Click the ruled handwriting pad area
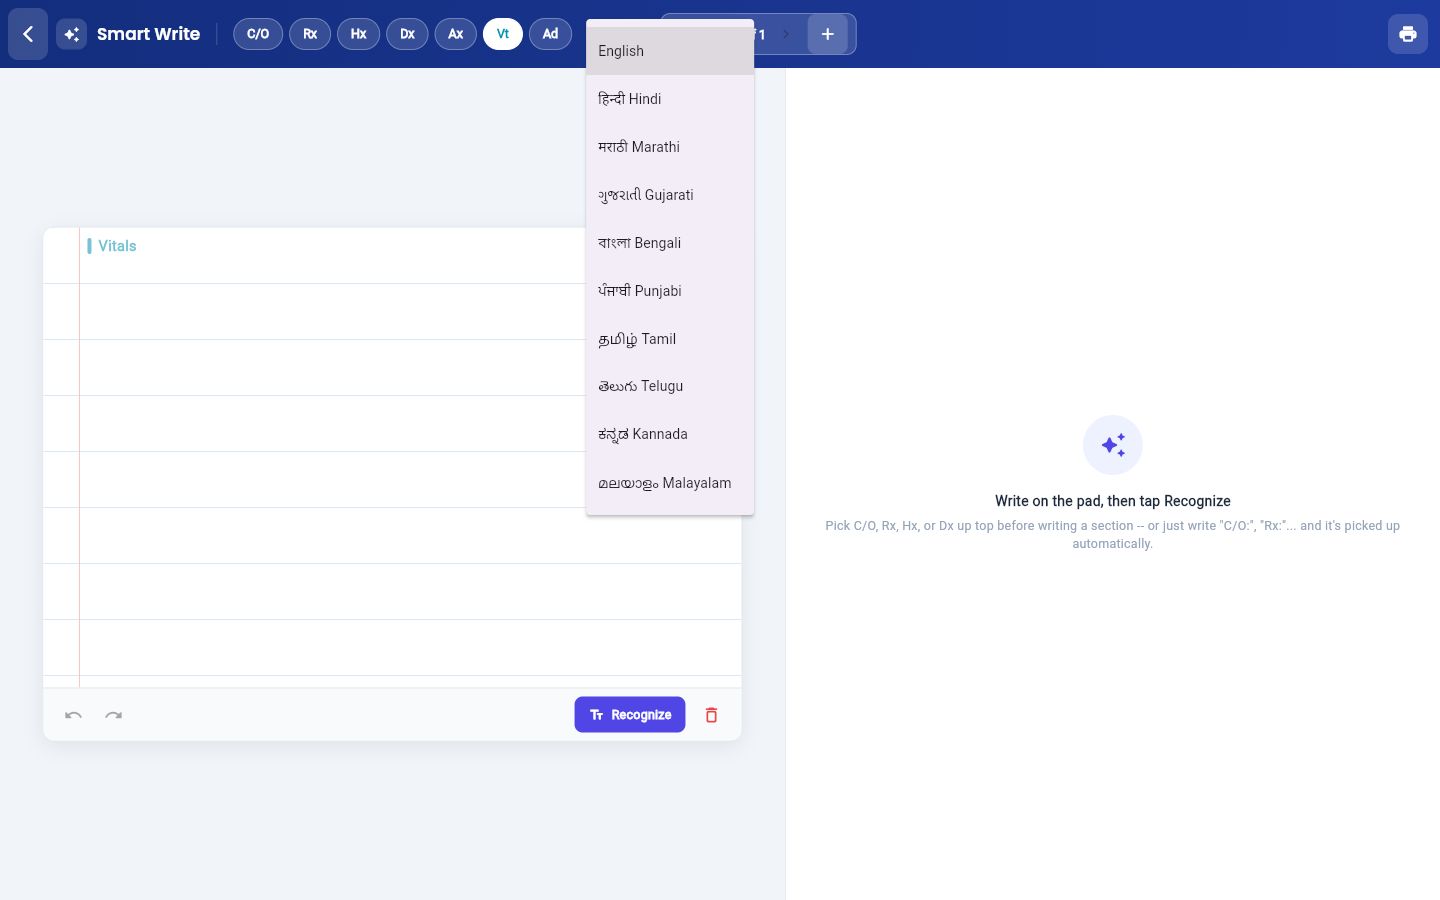The width and height of the screenshot is (1440, 900). [392, 458]
